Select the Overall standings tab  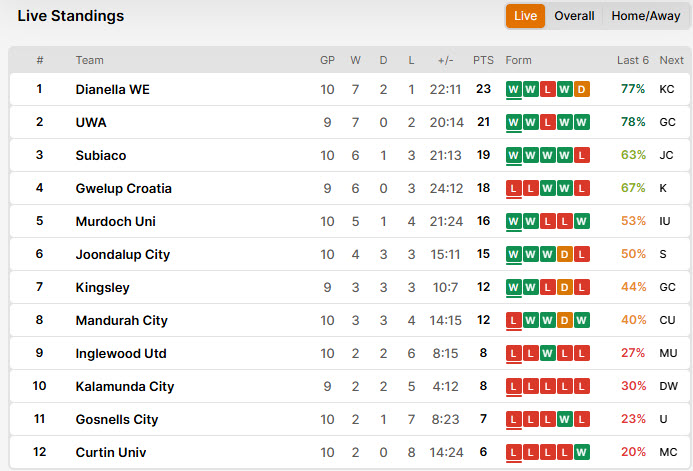pos(574,16)
